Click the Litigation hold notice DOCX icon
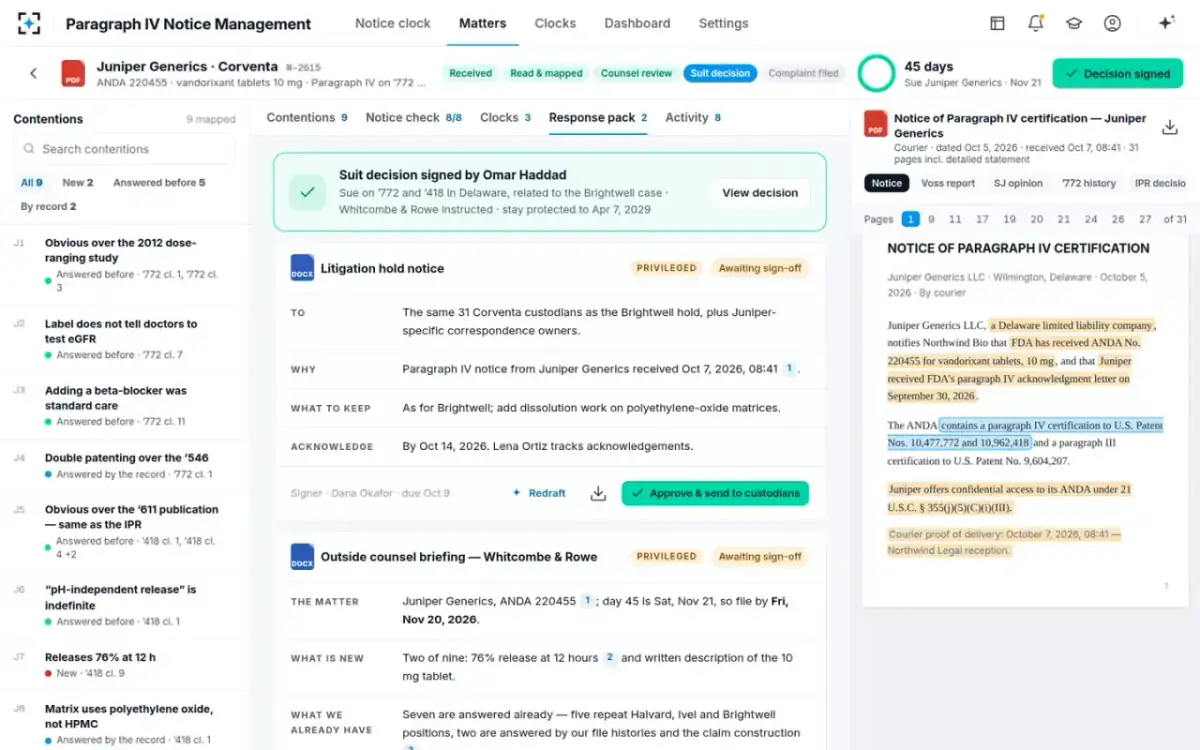This screenshot has width=1200, height=750. click(x=302, y=267)
